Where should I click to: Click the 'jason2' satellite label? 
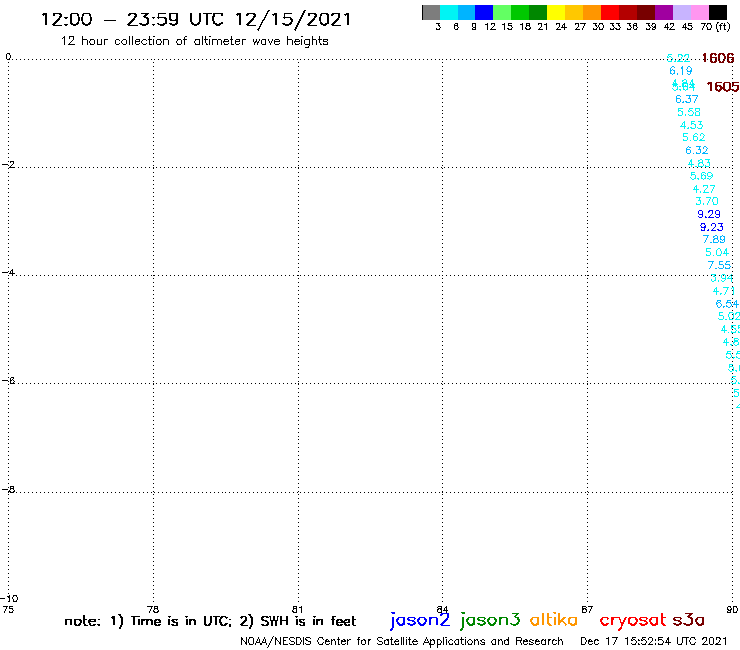click(420, 620)
